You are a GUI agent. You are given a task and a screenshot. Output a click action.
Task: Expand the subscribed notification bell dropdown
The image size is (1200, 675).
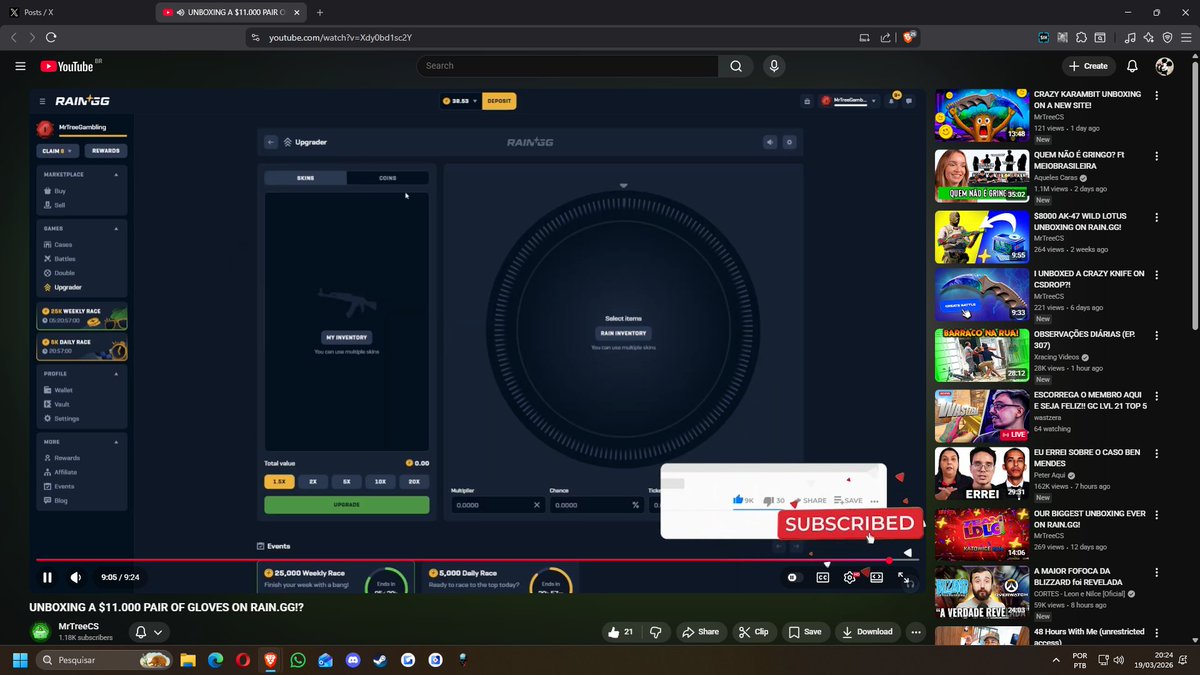click(x=148, y=632)
